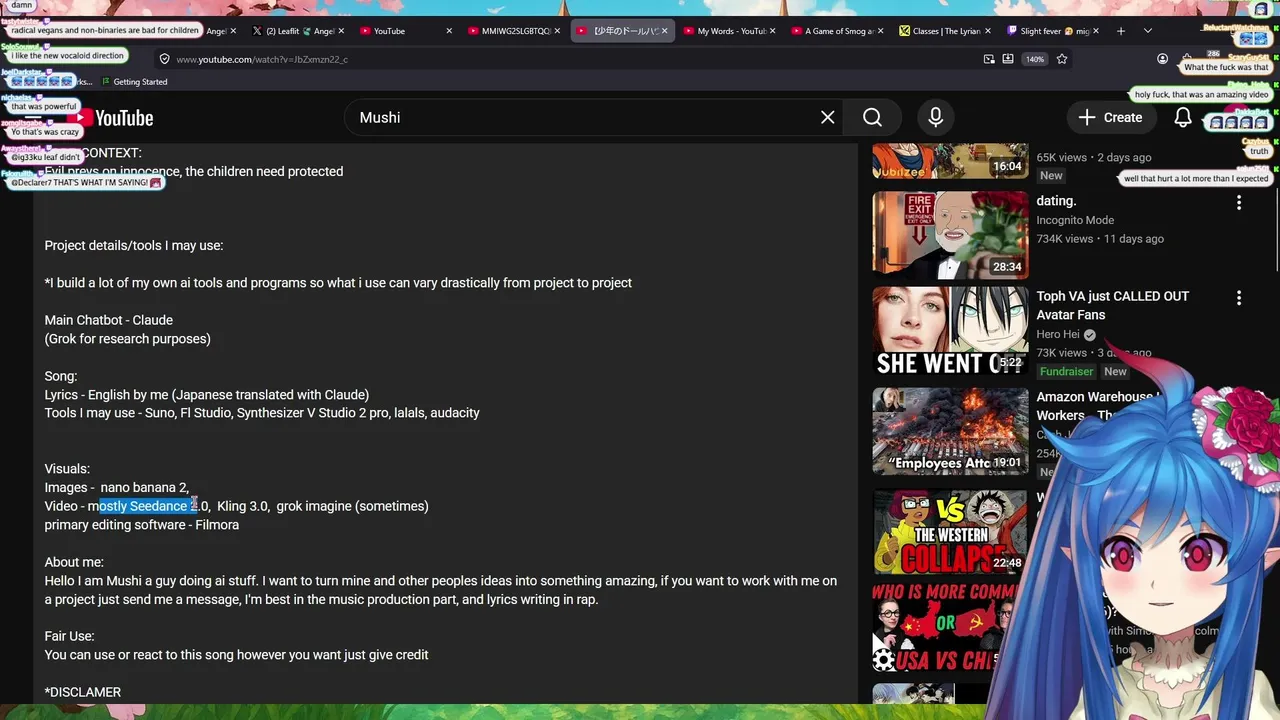Open a new browser tab
Viewport: 1280px width, 720px height.
click(1121, 31)
